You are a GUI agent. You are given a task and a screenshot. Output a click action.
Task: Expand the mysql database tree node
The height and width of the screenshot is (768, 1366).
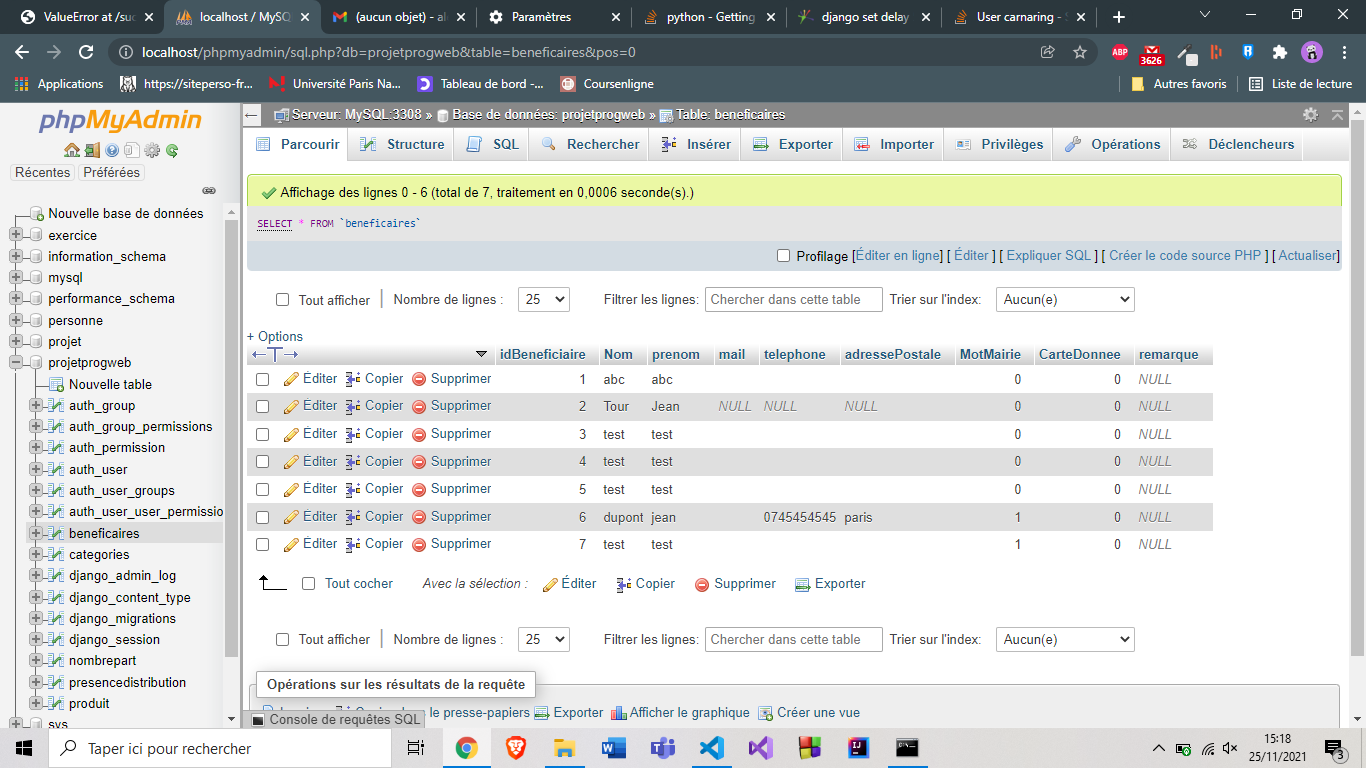(x=16, y=277)
